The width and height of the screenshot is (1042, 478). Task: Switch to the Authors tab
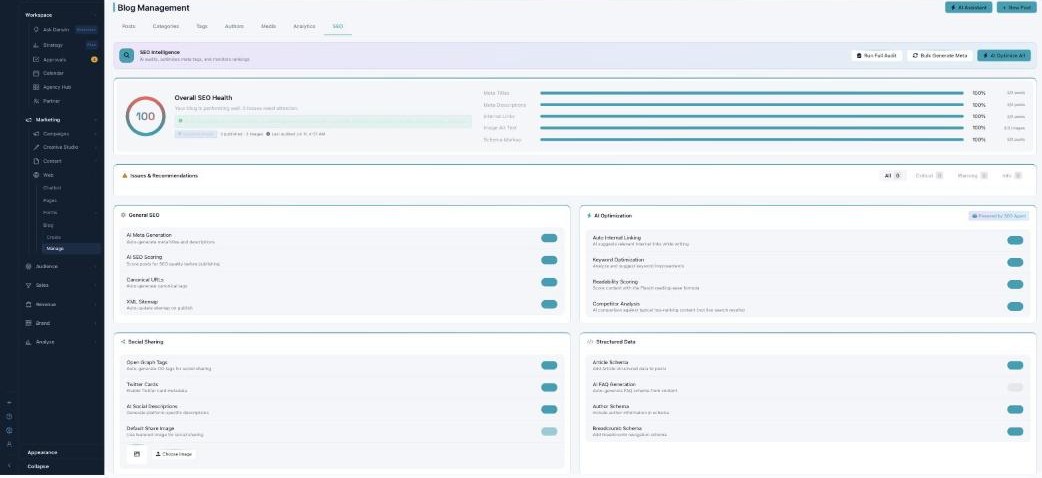(234, 26)
